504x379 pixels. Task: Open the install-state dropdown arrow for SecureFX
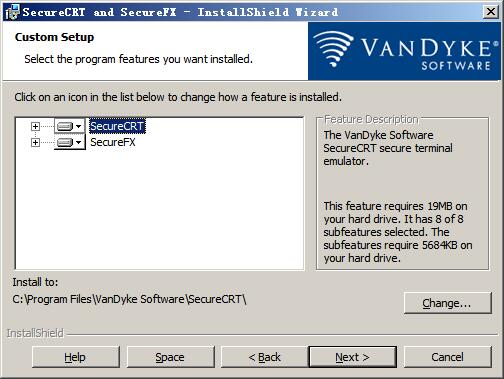coord(78,142)
